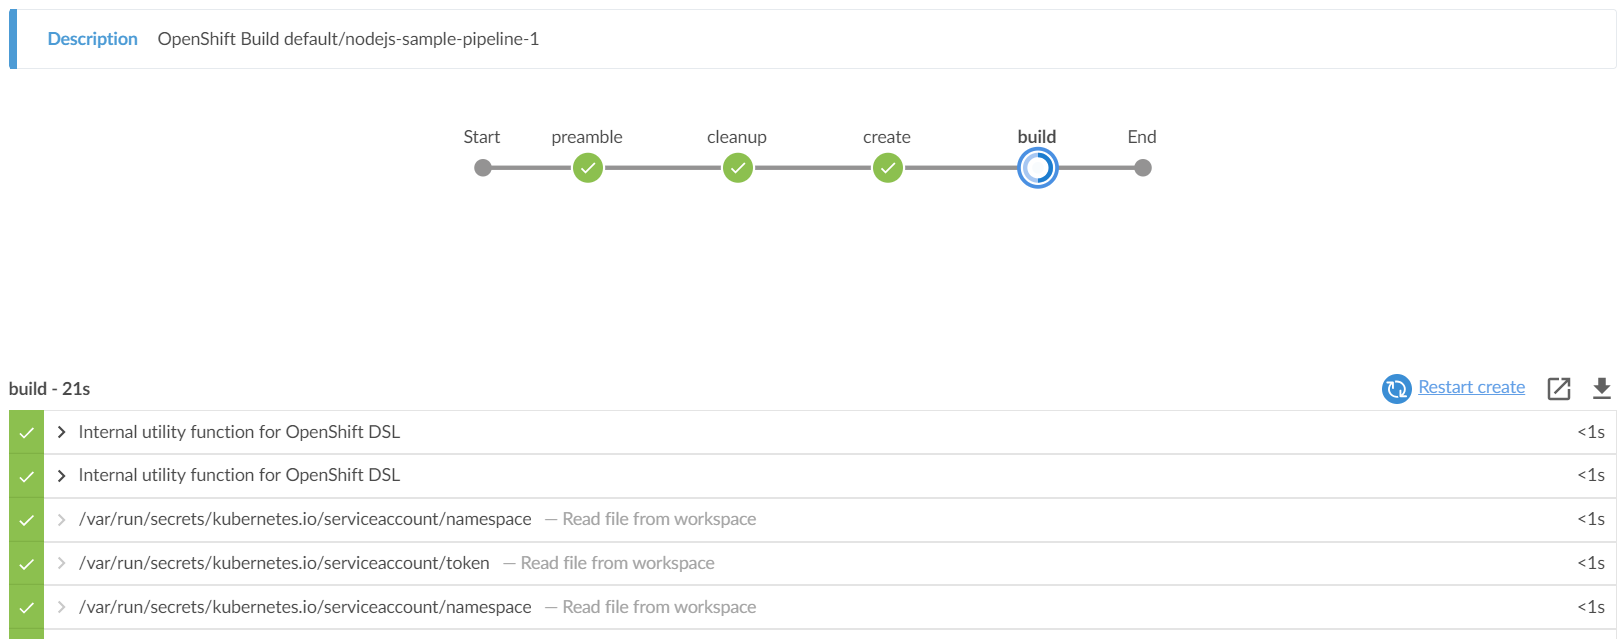Select the running build stage node
Viewport: 1624px width, 639px height.
(1037, 168)
